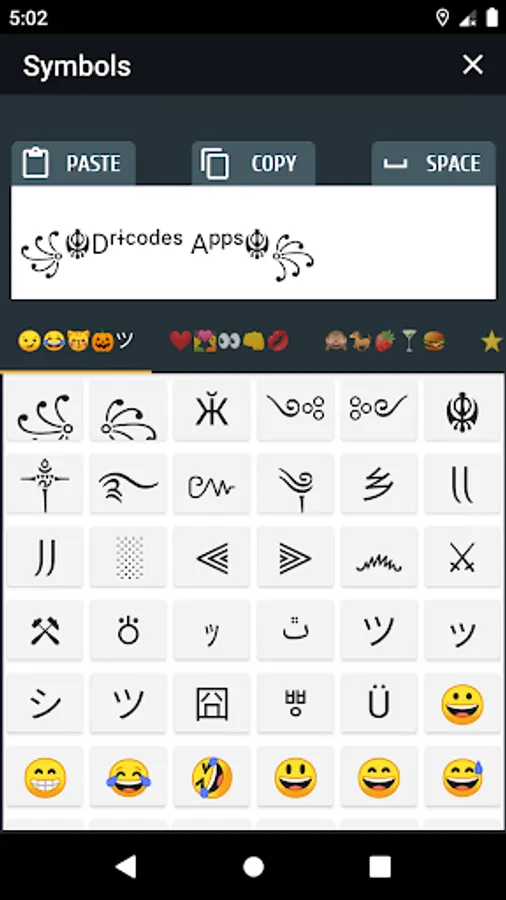
Task: Insert the crossed hammers symbol
Action: click(x=45, y=631)
